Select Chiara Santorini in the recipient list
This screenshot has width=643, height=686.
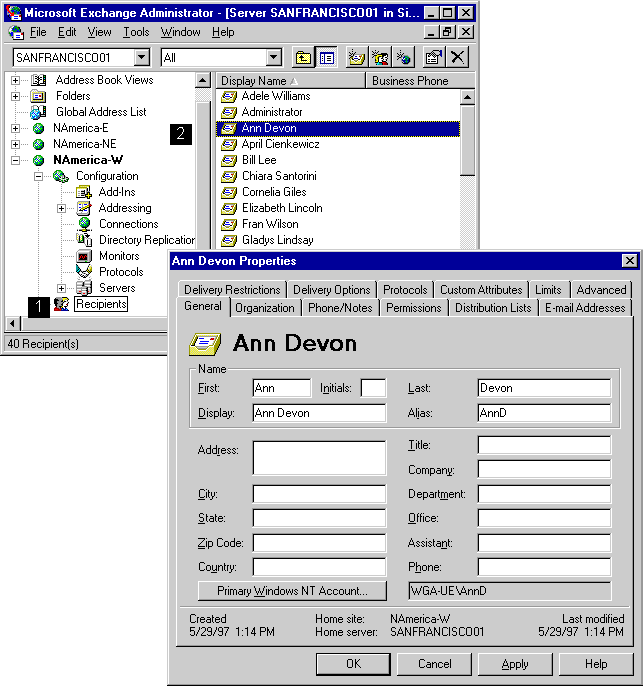279,176
